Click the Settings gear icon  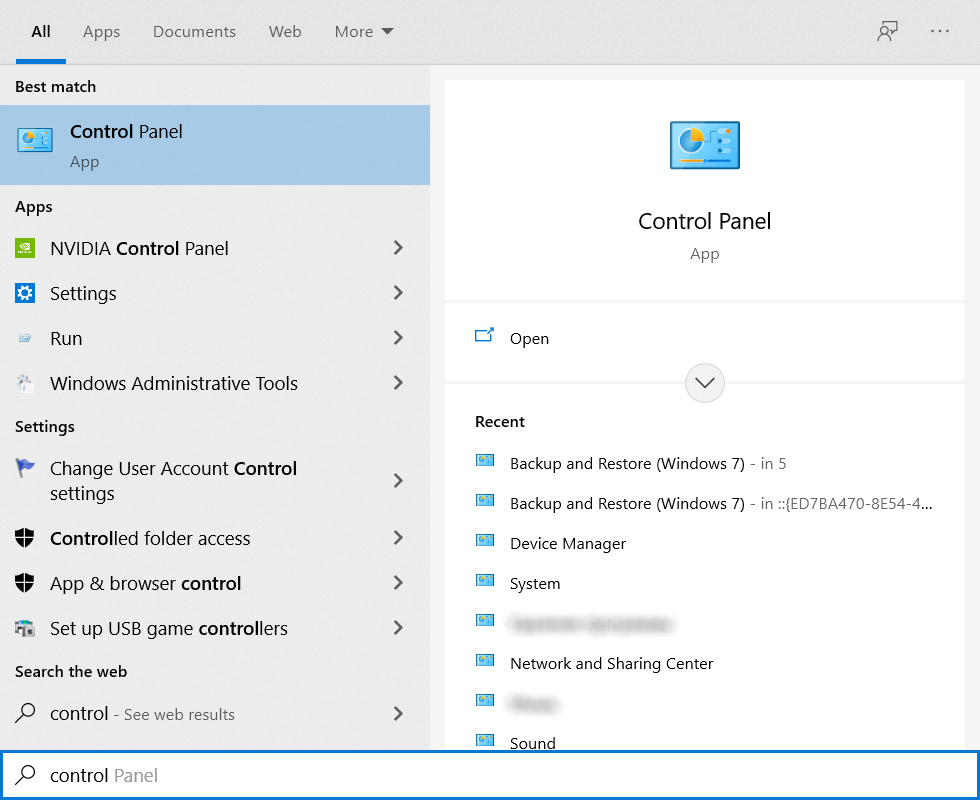25,293
